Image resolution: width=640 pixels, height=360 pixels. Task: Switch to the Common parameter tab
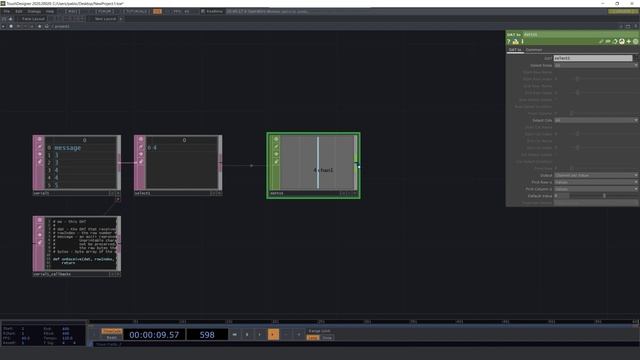pos(534,50)
